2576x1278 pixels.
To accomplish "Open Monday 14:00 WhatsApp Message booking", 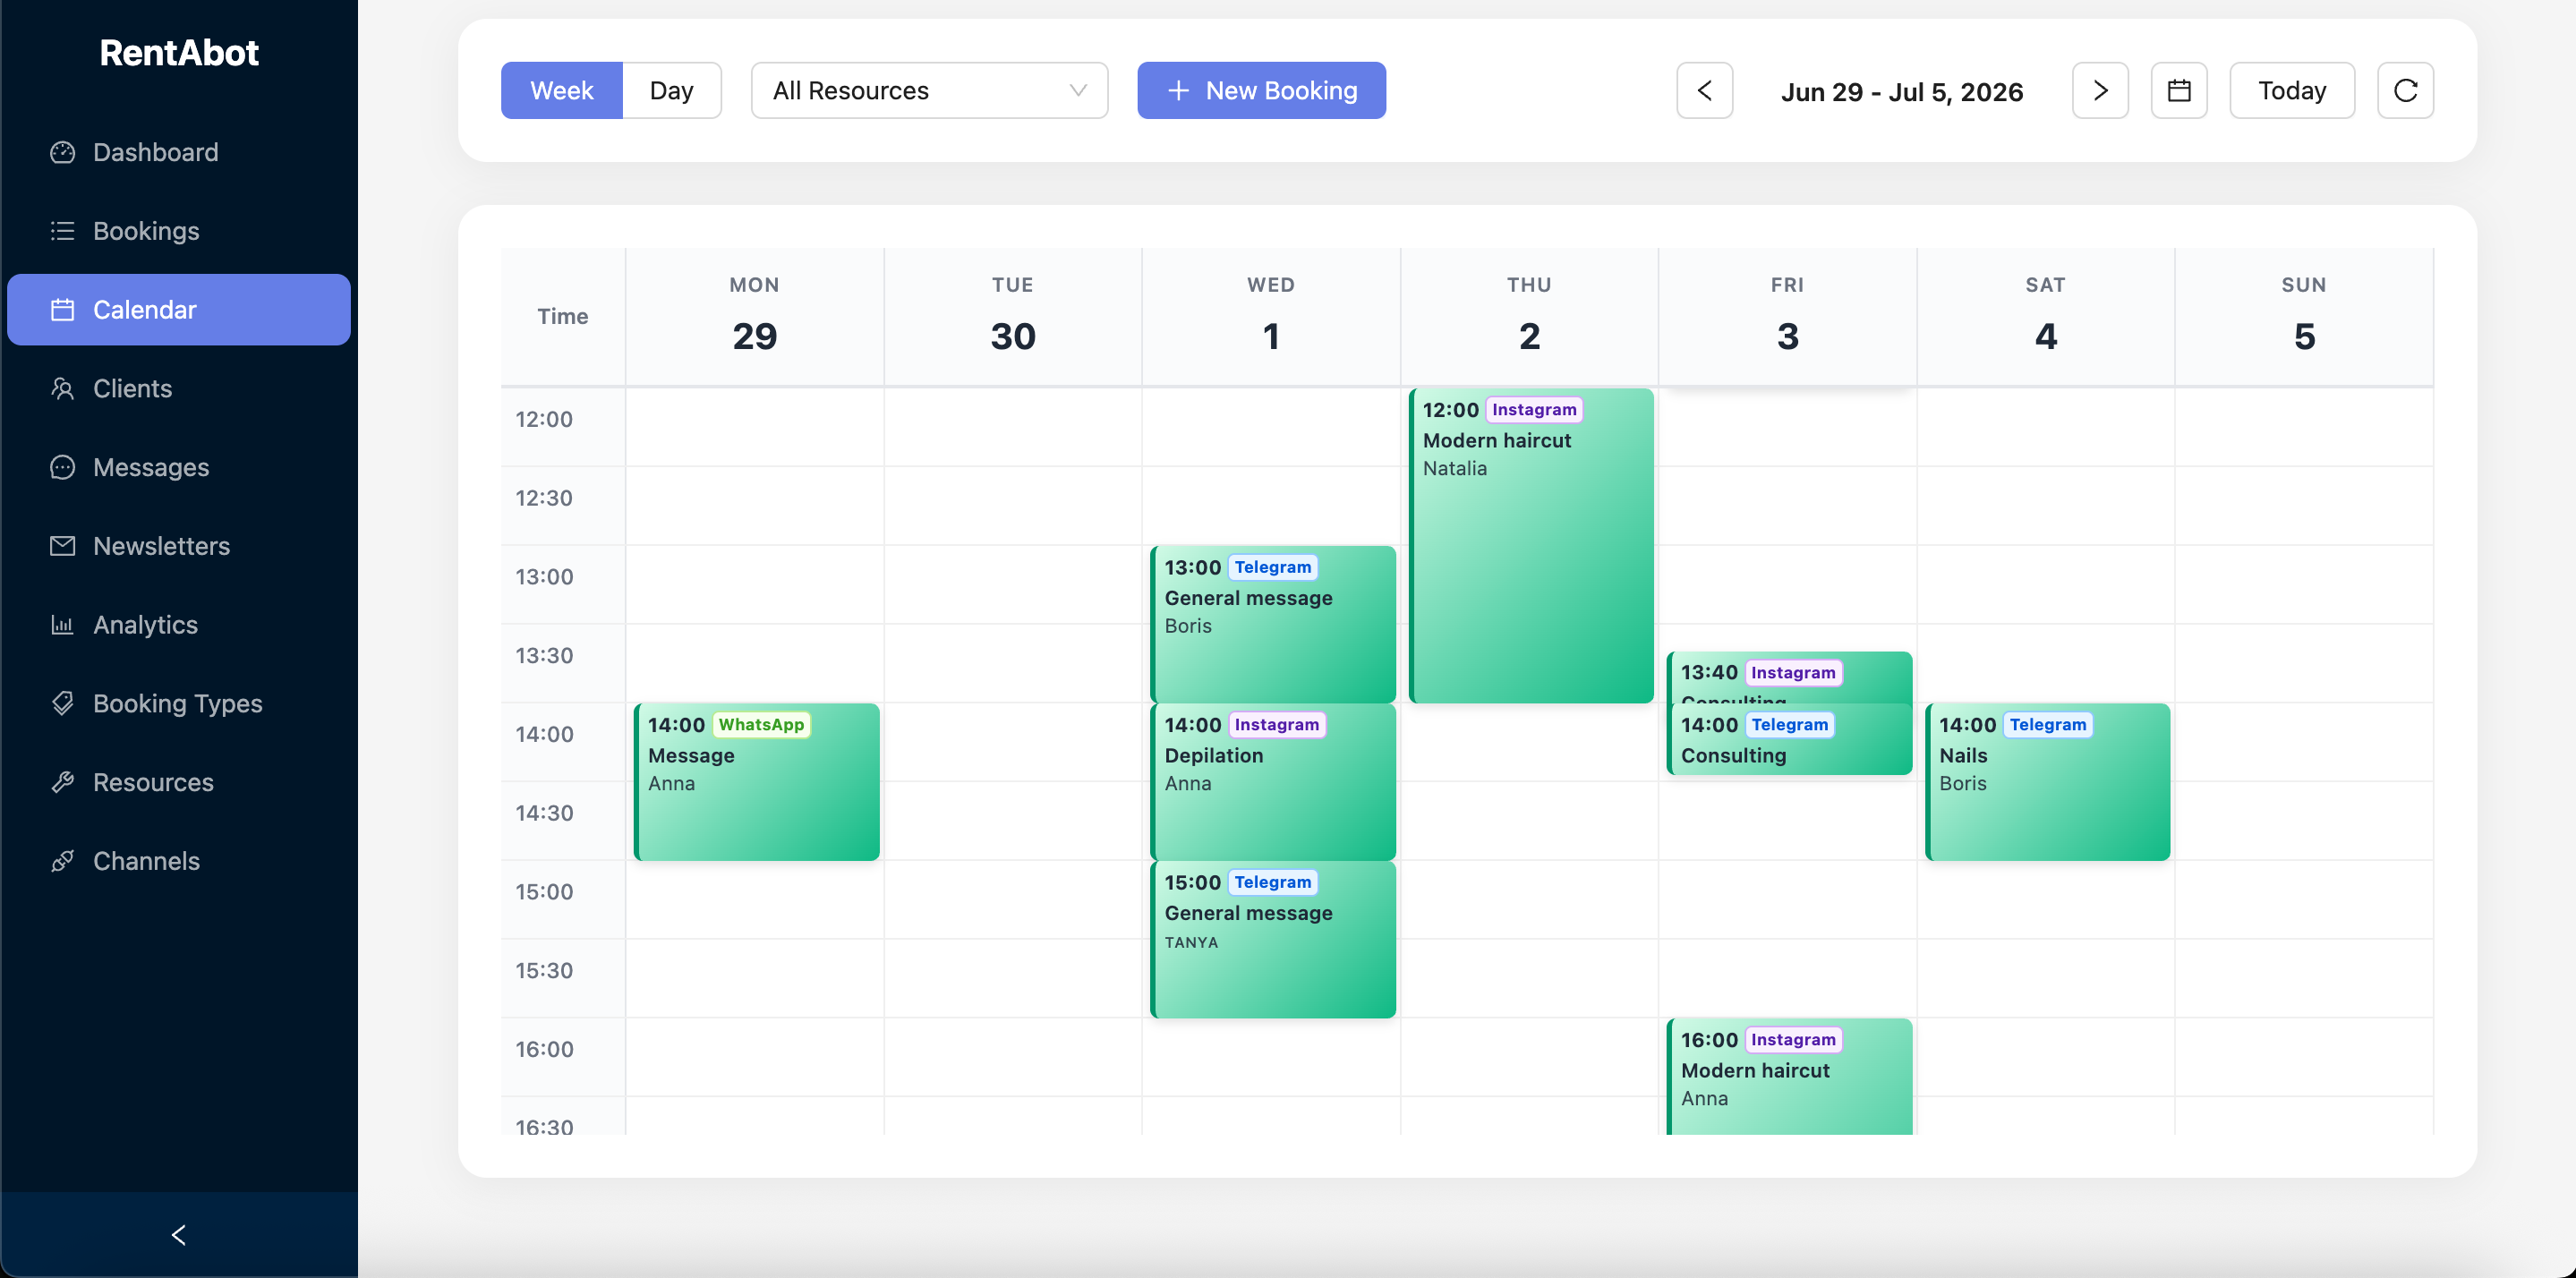I will [757, 782].
